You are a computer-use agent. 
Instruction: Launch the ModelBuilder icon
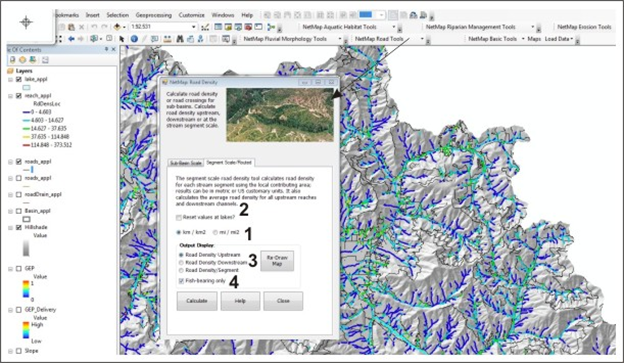[271, 27]
